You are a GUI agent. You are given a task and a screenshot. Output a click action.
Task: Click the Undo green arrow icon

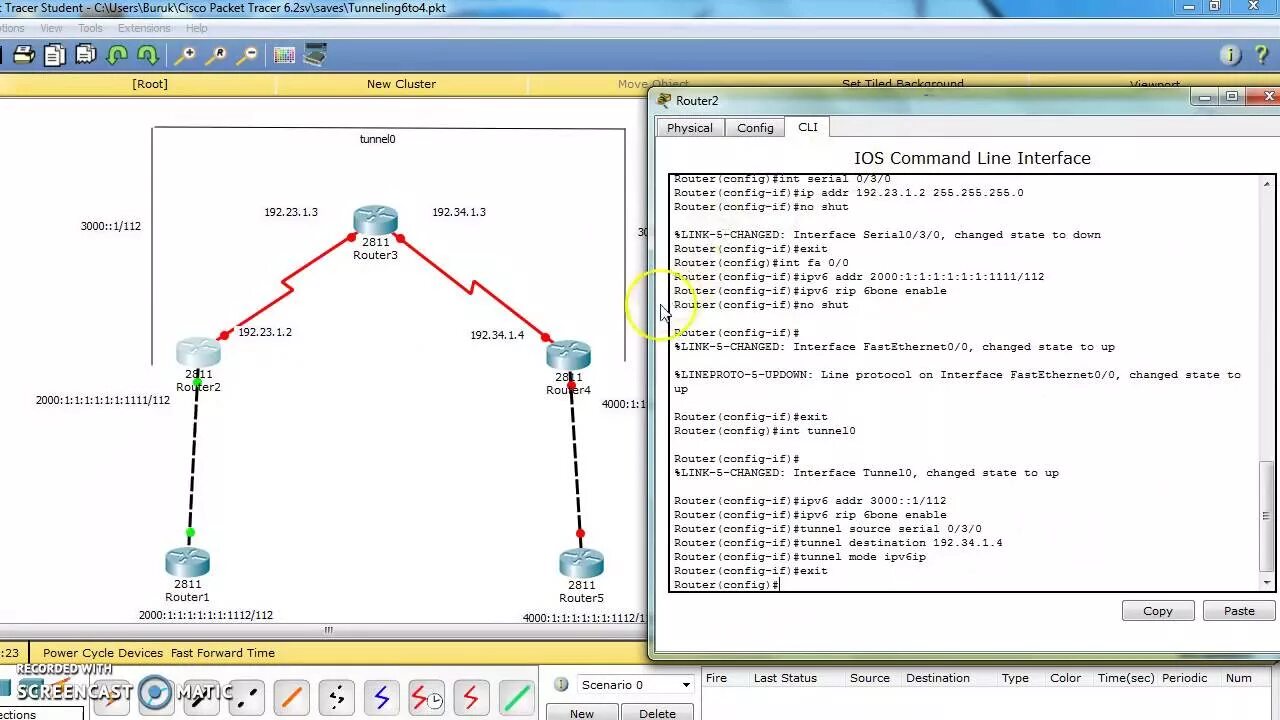(x=117, y=55)
